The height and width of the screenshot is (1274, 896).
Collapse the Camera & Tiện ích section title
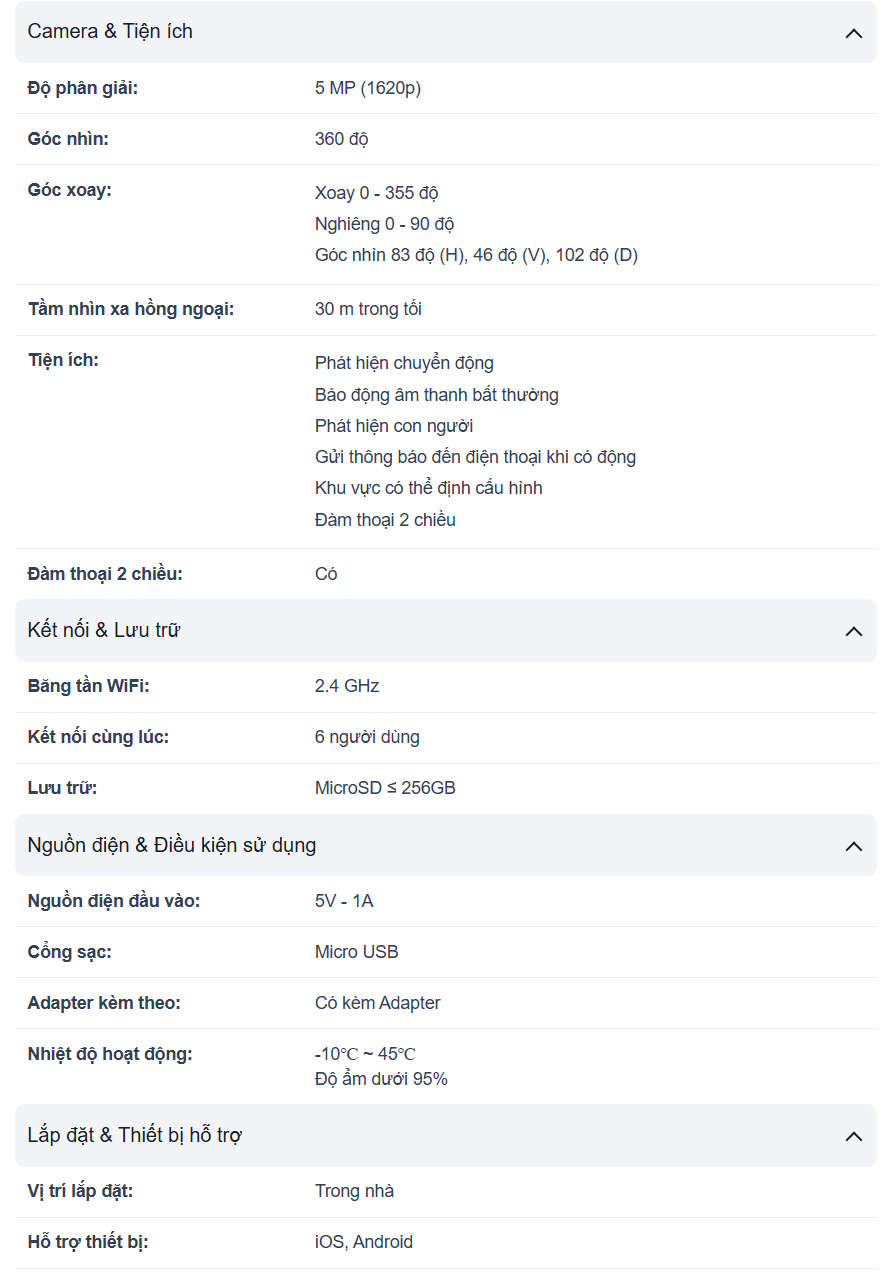(x=110, y=31)
